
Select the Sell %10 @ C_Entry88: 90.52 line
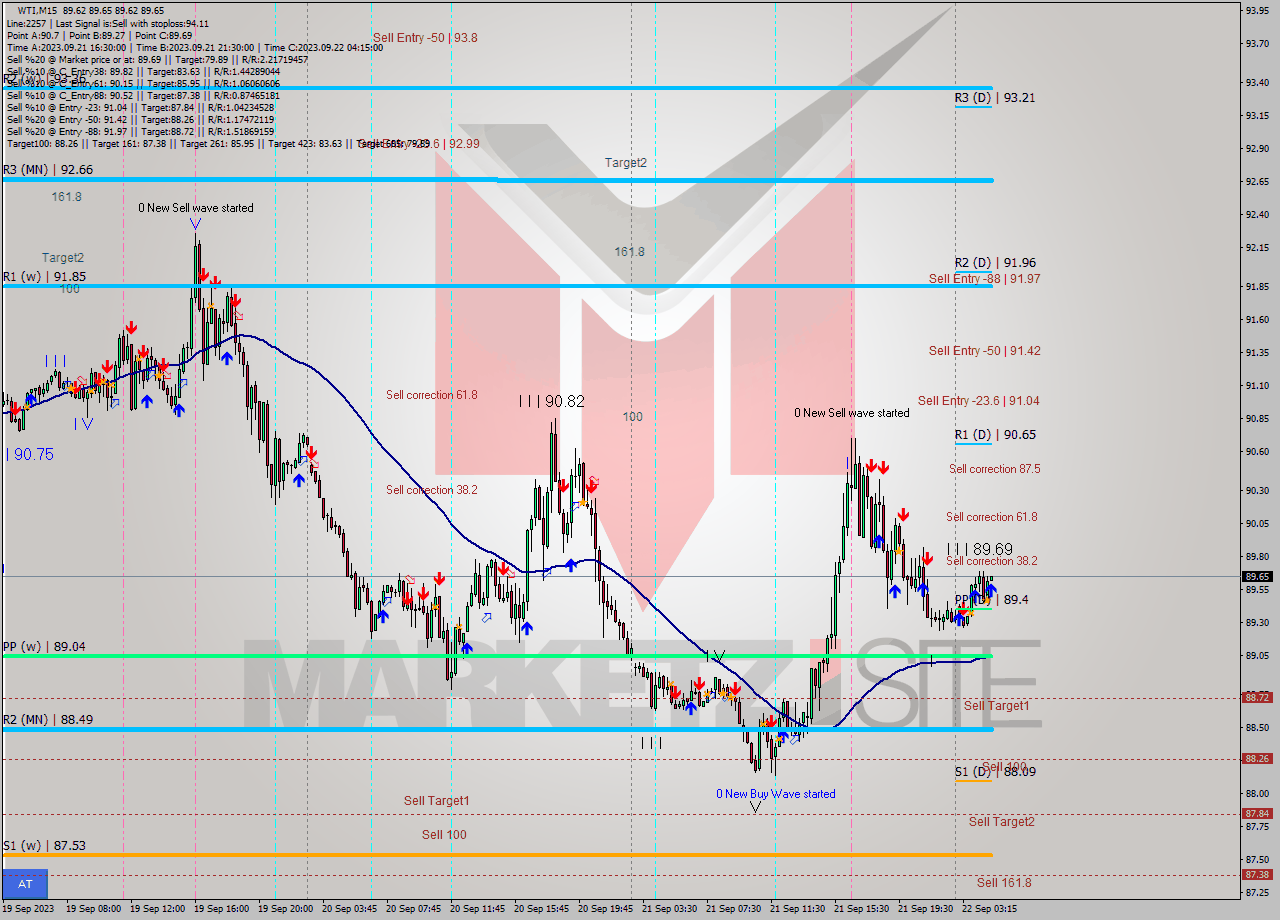pyautogui.click(x=143, y=95)
